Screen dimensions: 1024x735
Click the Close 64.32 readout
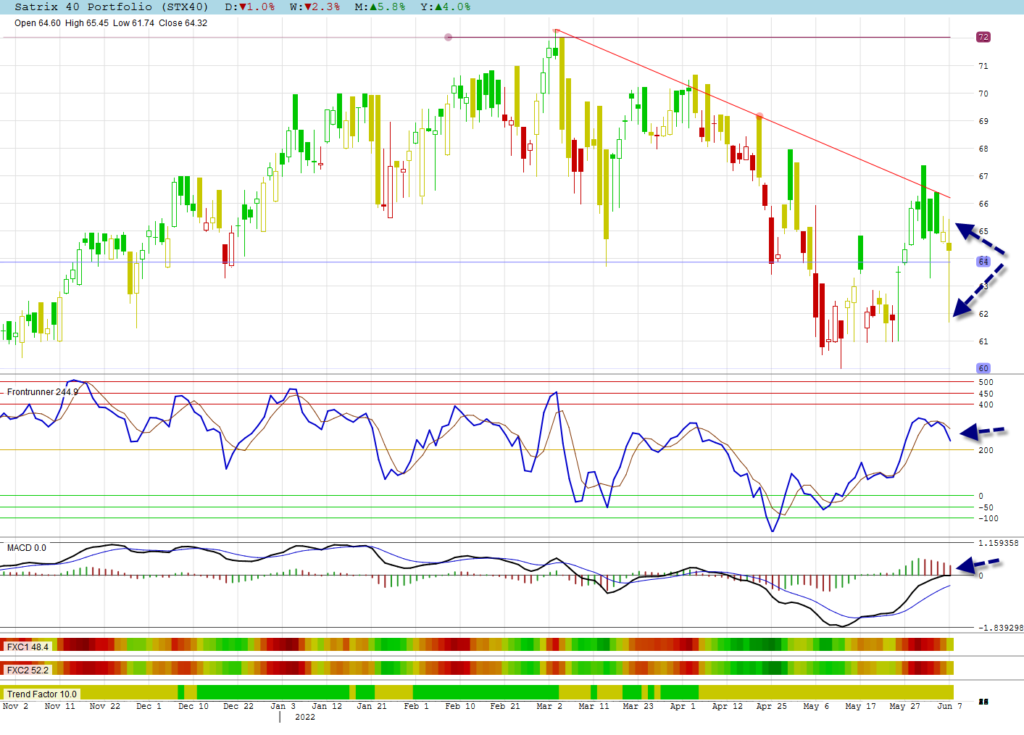click(x=183, y=23)
